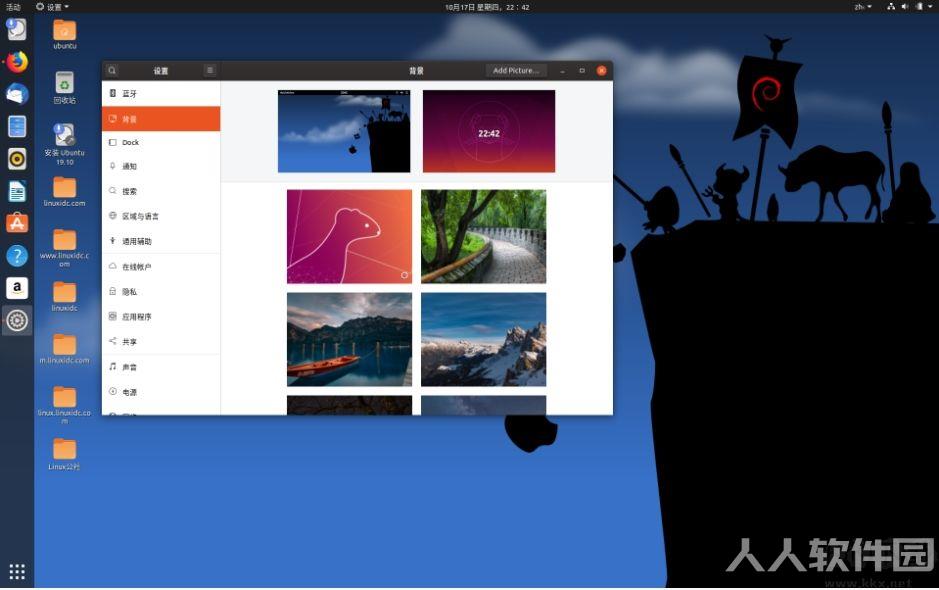
Task: Choose the red boat on lake wallpaper
Action: (x=349, y=340)
